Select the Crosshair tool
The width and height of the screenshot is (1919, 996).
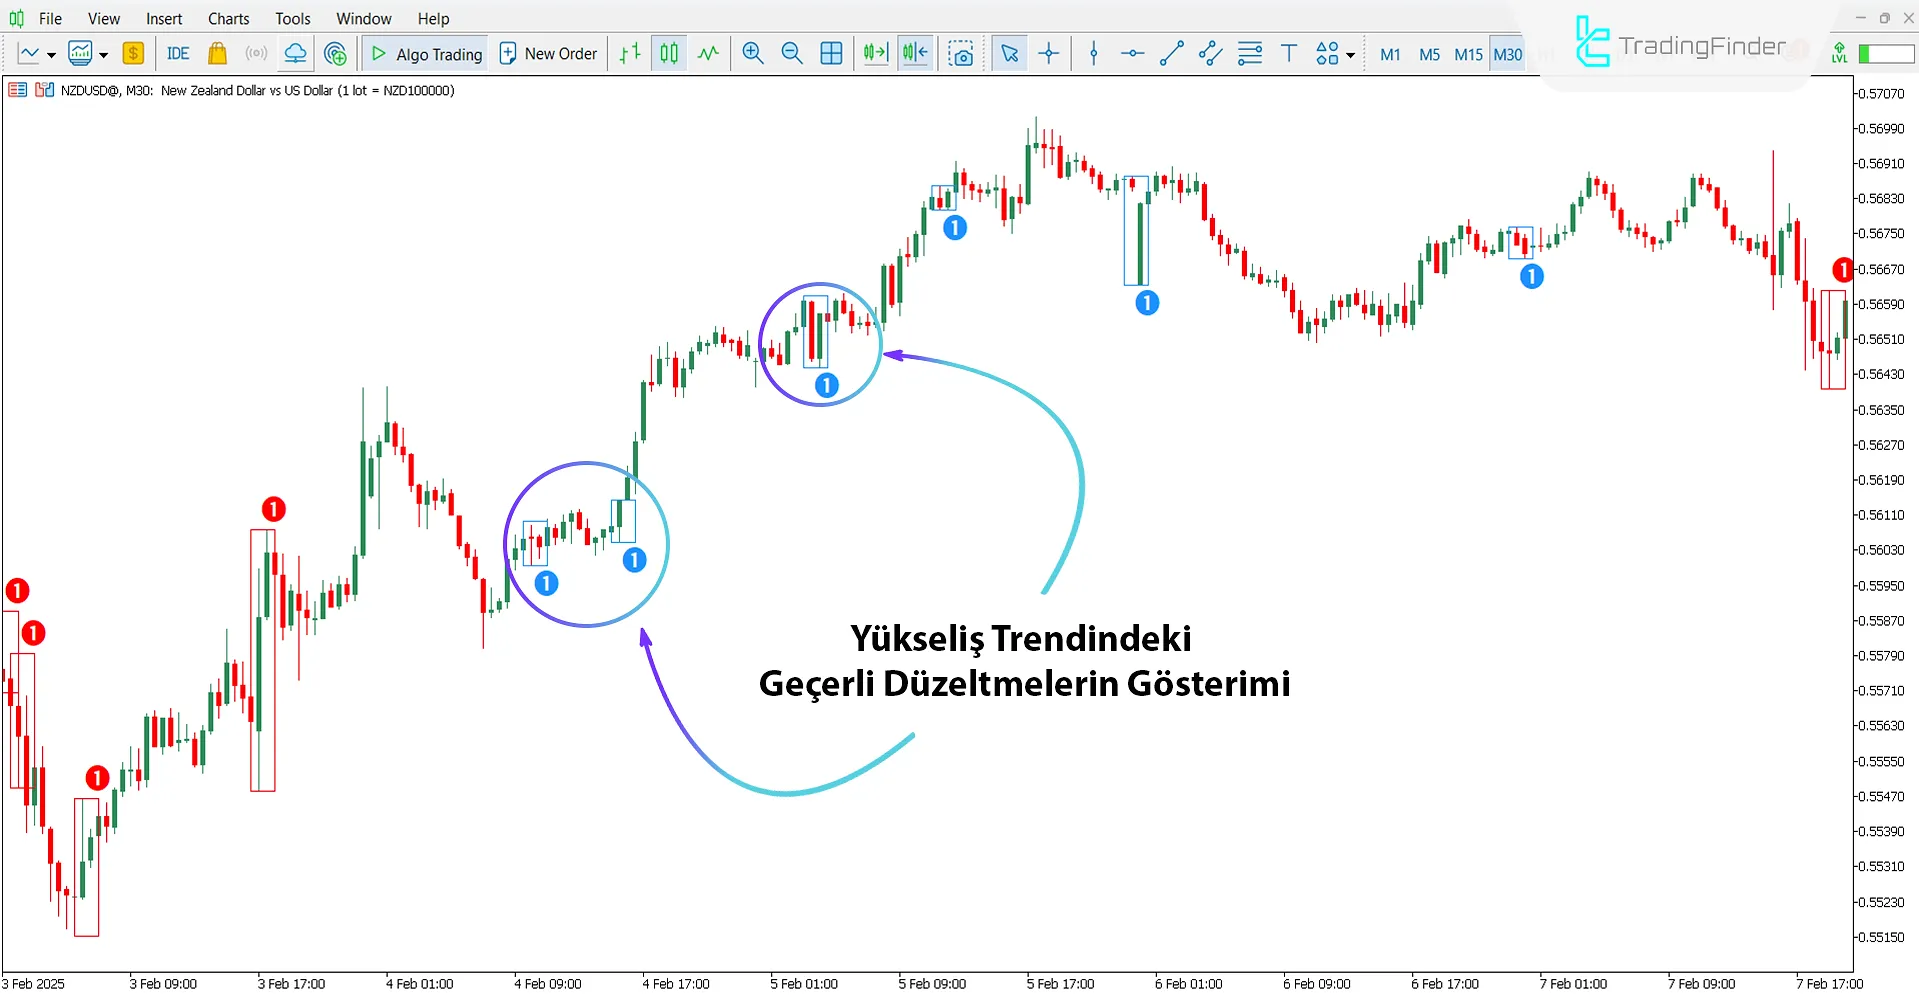pos(1048,53)
